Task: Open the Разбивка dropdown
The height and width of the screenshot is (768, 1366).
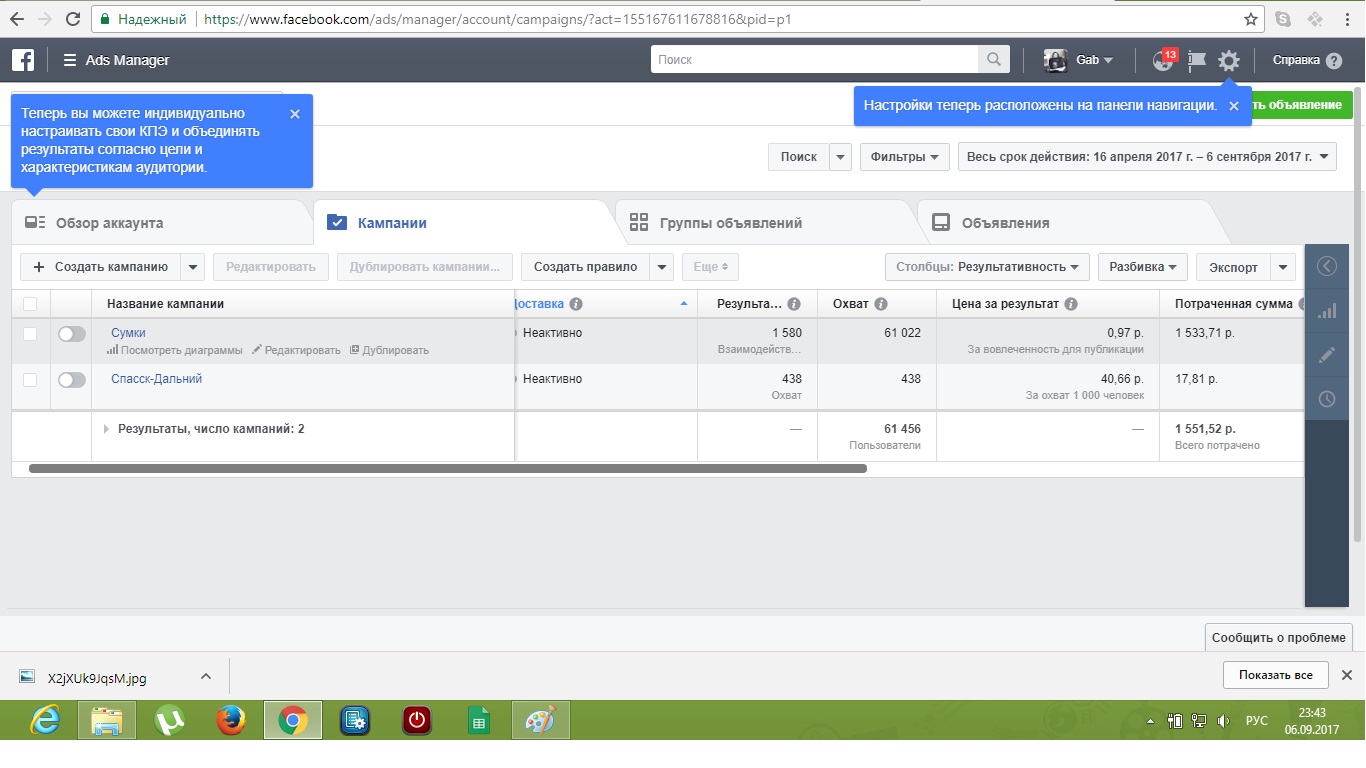Action: [1143, 267]
